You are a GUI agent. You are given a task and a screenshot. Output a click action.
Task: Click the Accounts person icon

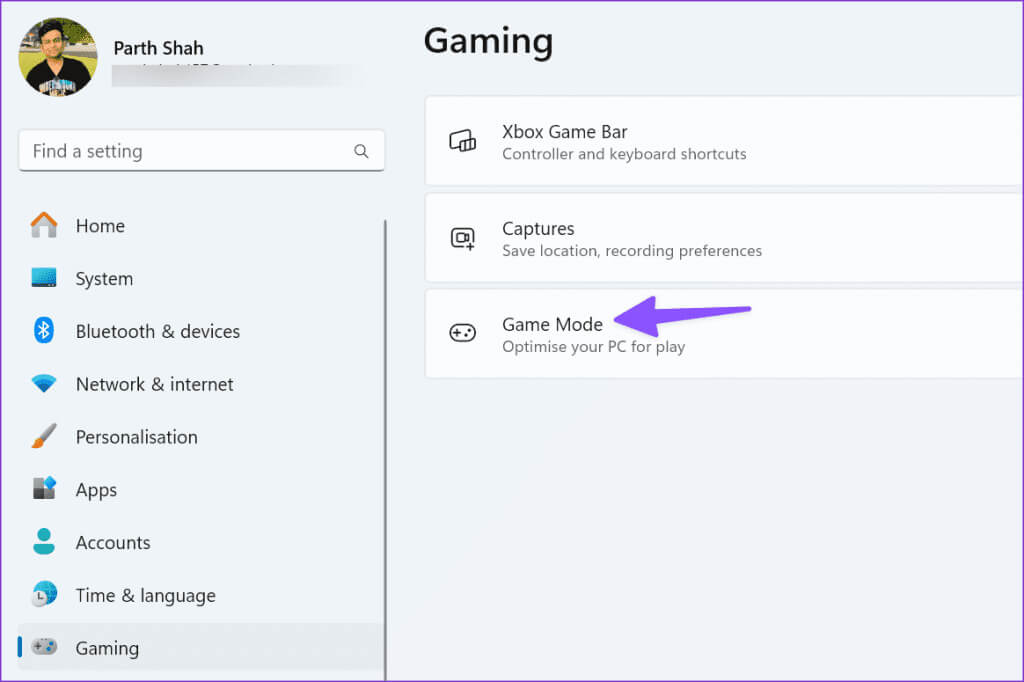point(44,542)
